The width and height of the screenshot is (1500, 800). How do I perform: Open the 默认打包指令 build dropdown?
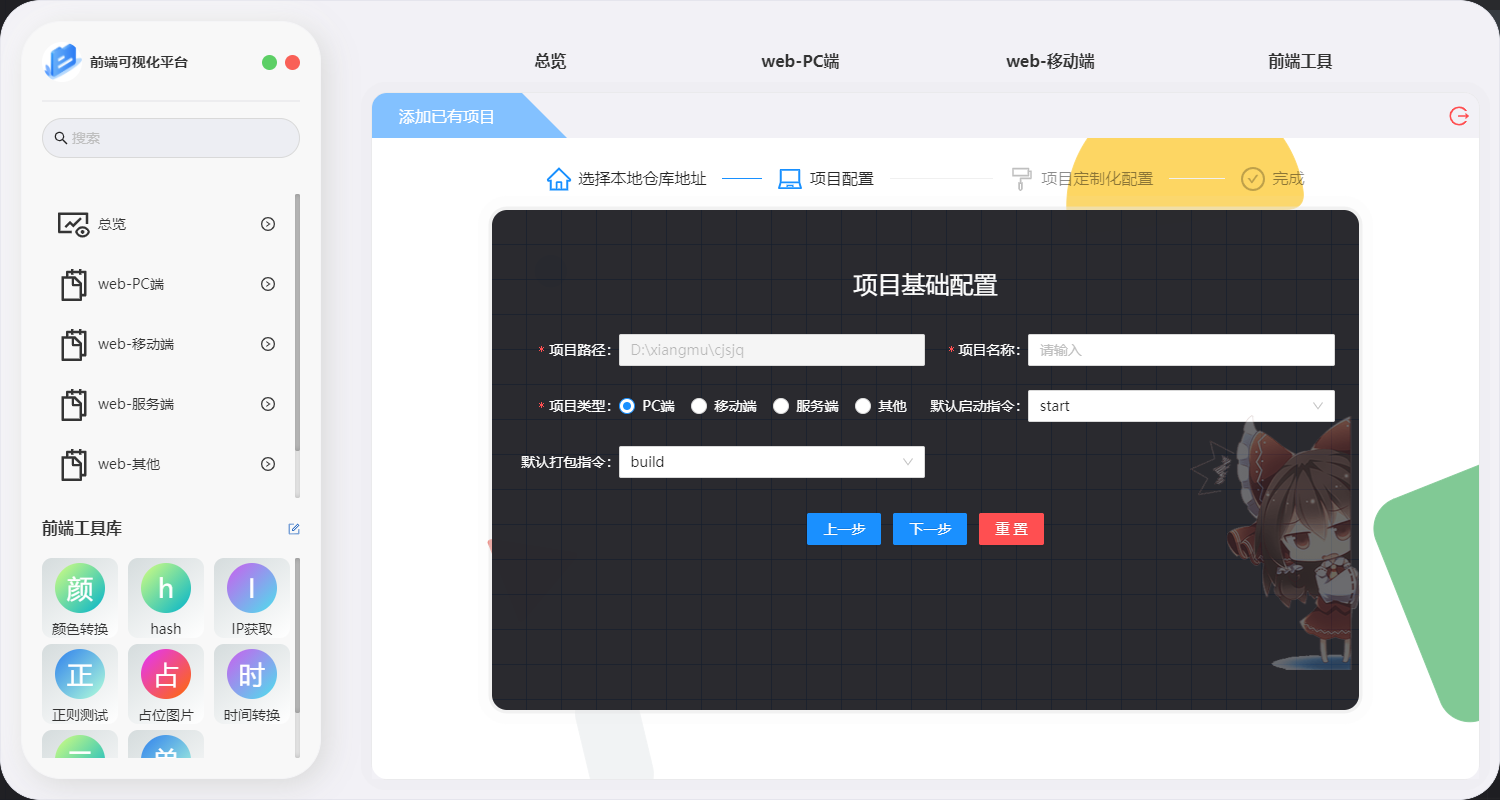[x=771, y=462]
